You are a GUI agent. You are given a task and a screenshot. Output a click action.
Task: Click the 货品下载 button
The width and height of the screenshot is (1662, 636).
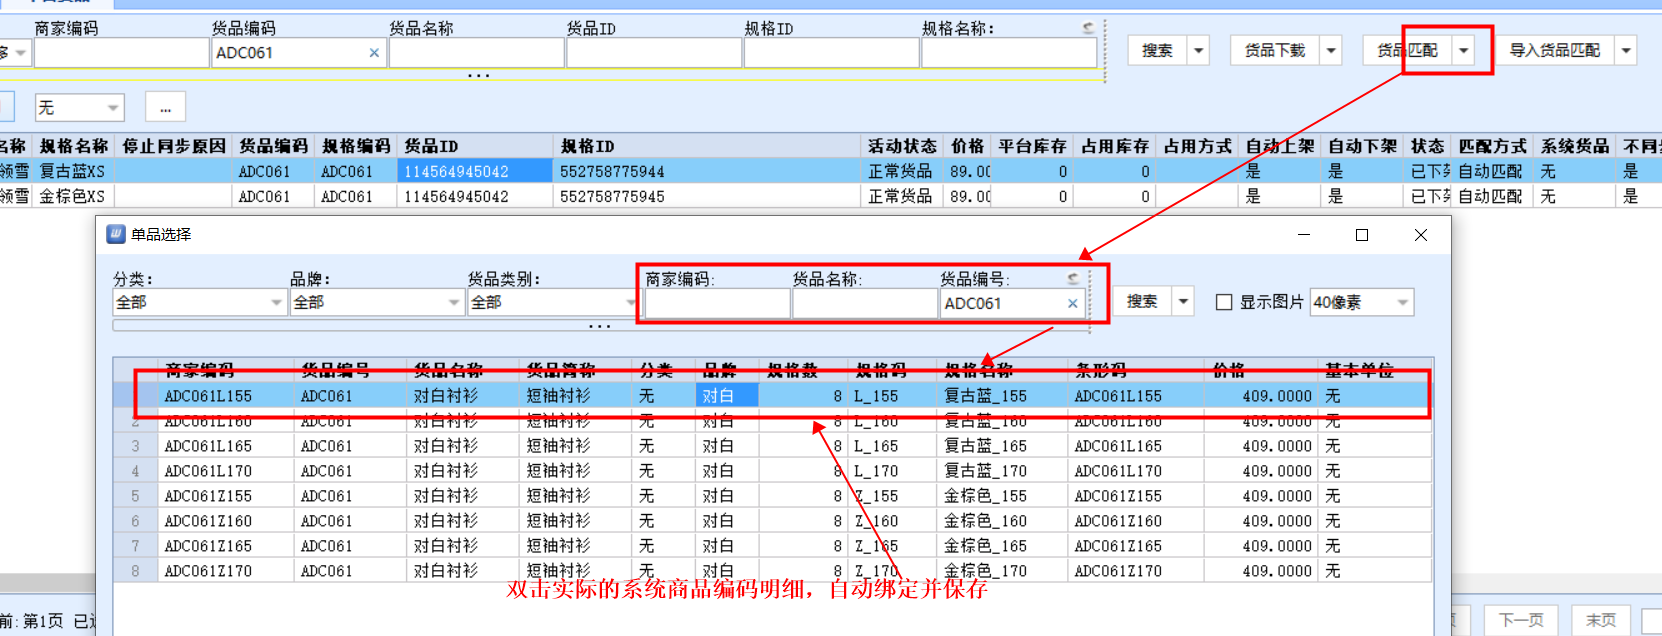(x=1274, y=50)
